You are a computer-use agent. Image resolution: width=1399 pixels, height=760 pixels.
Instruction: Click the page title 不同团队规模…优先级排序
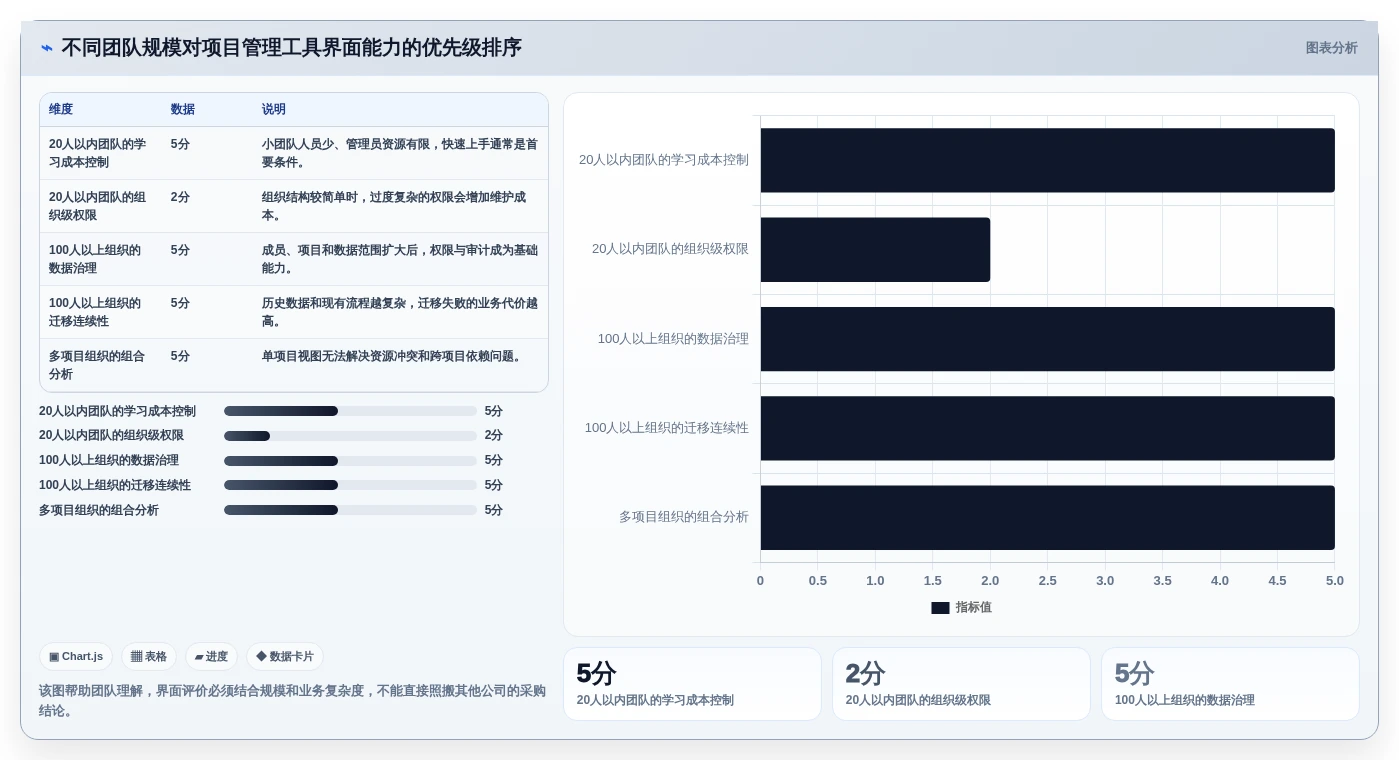click(291, 48)
